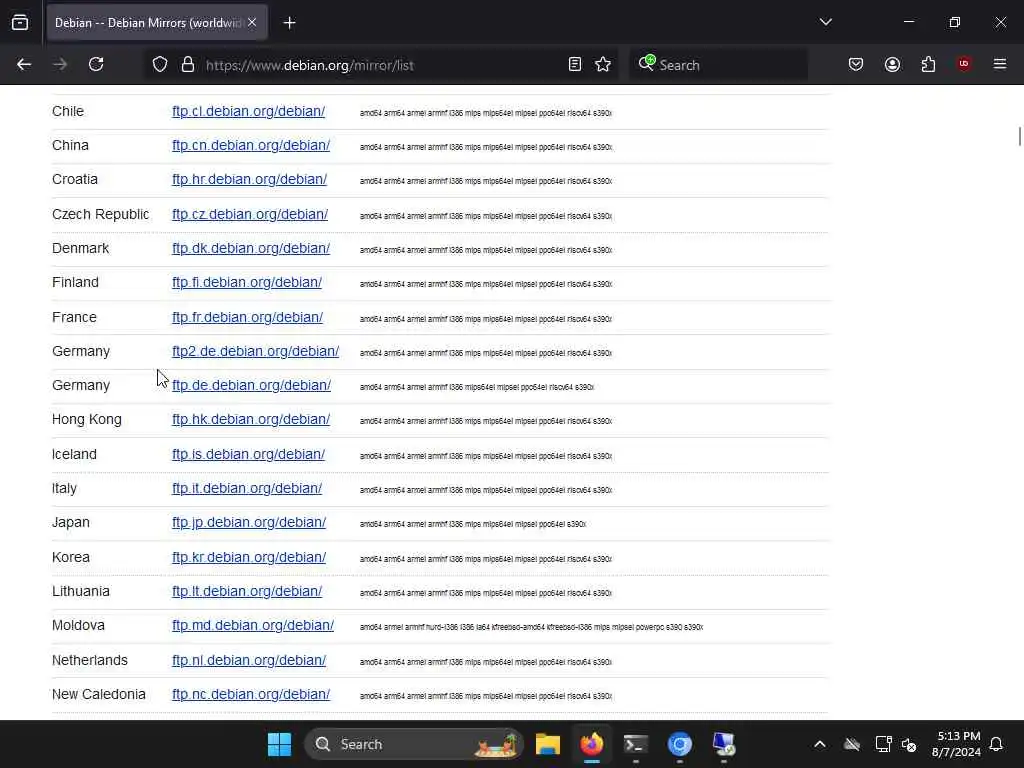Viewport: 1024px width, 768px height.
Task: Open the Firefox View tab list icon
Action: click(20, 23)
